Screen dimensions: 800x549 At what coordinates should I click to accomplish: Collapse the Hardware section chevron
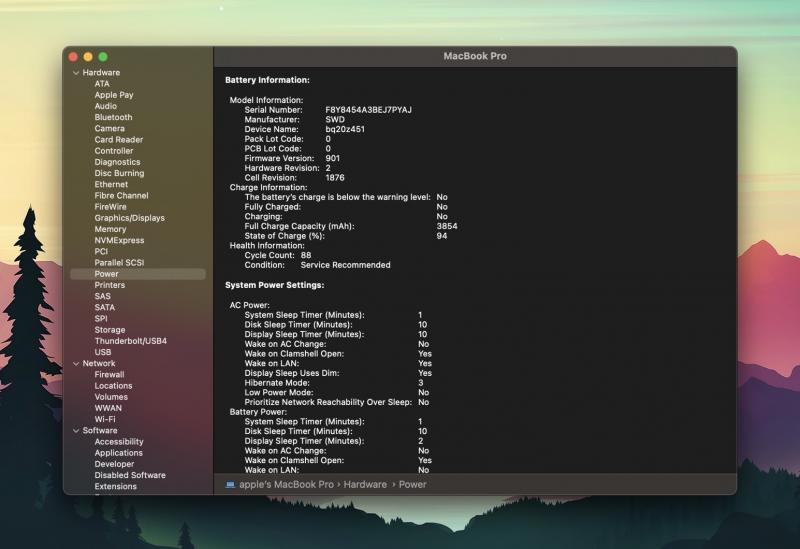76,73
